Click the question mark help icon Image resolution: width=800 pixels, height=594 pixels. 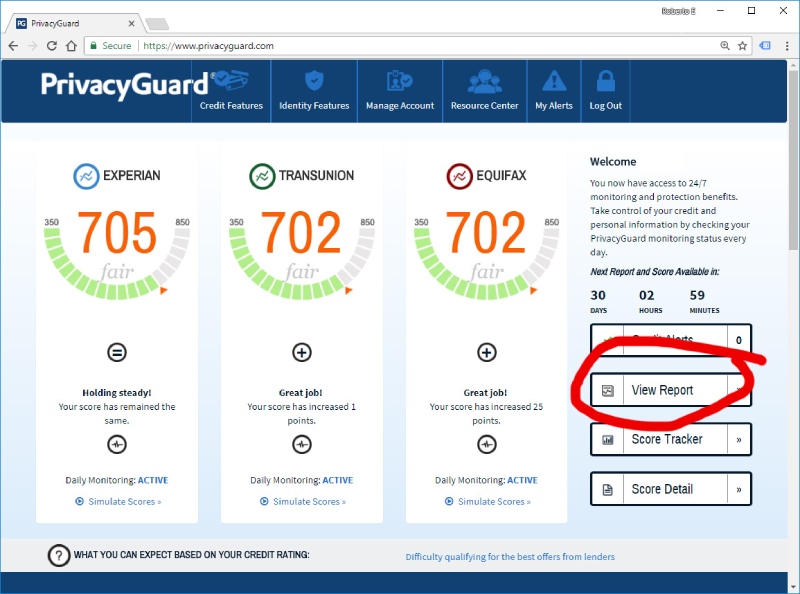click(x=59, y=555)
